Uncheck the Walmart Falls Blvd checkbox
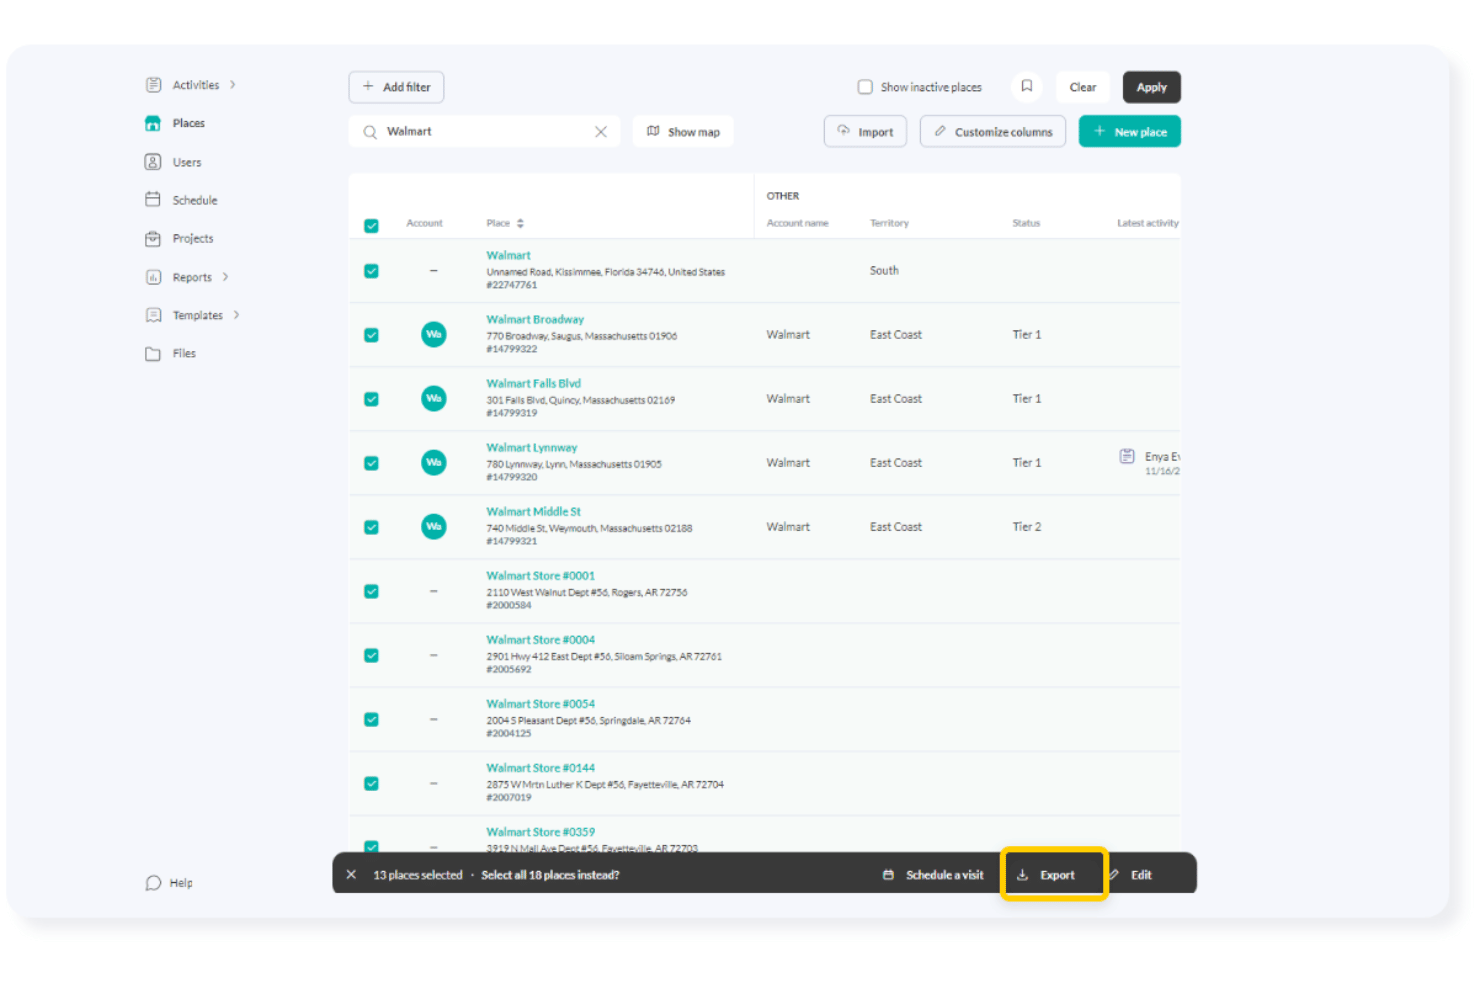The height and width of the screenshot is (987, 1480). 371,399
